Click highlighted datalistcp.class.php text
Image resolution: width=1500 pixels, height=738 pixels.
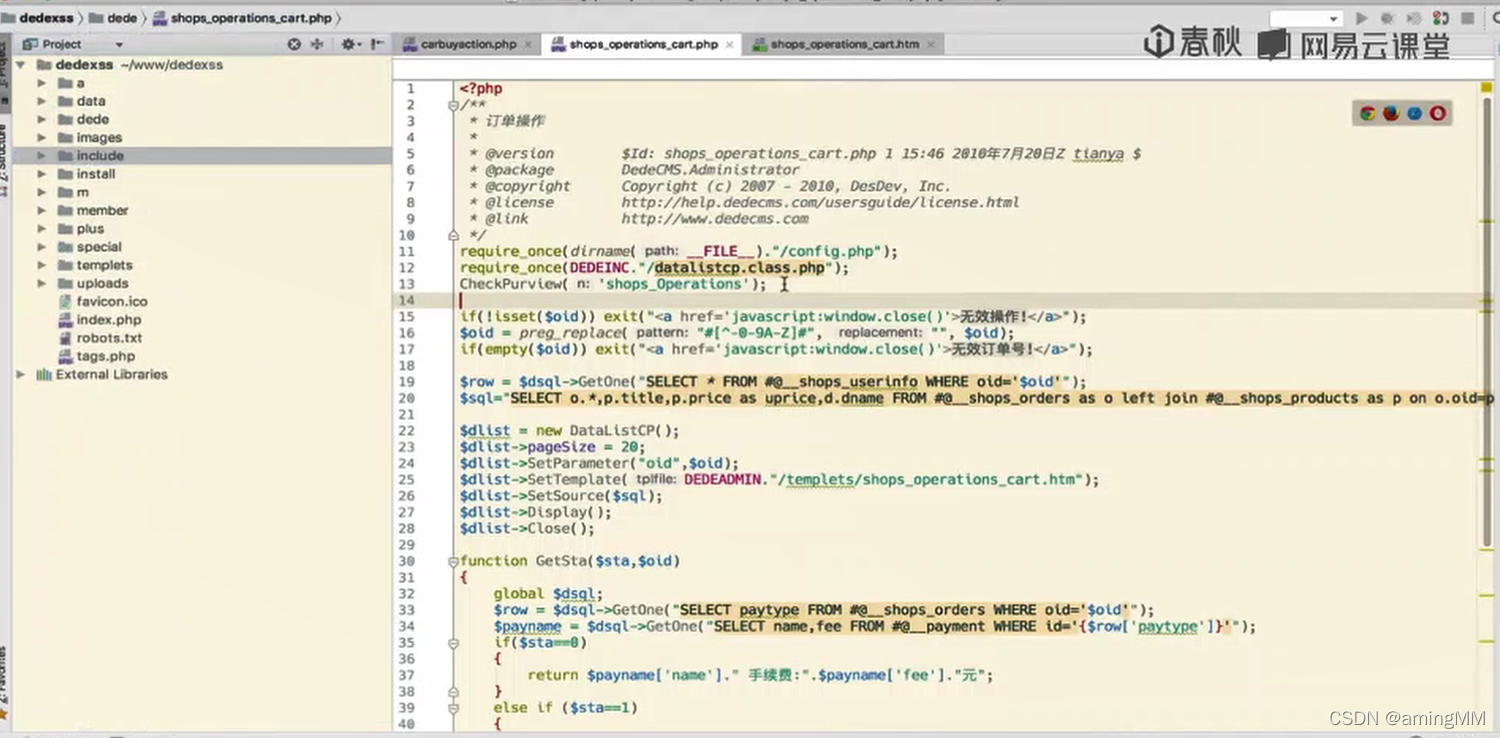(740, 268)
